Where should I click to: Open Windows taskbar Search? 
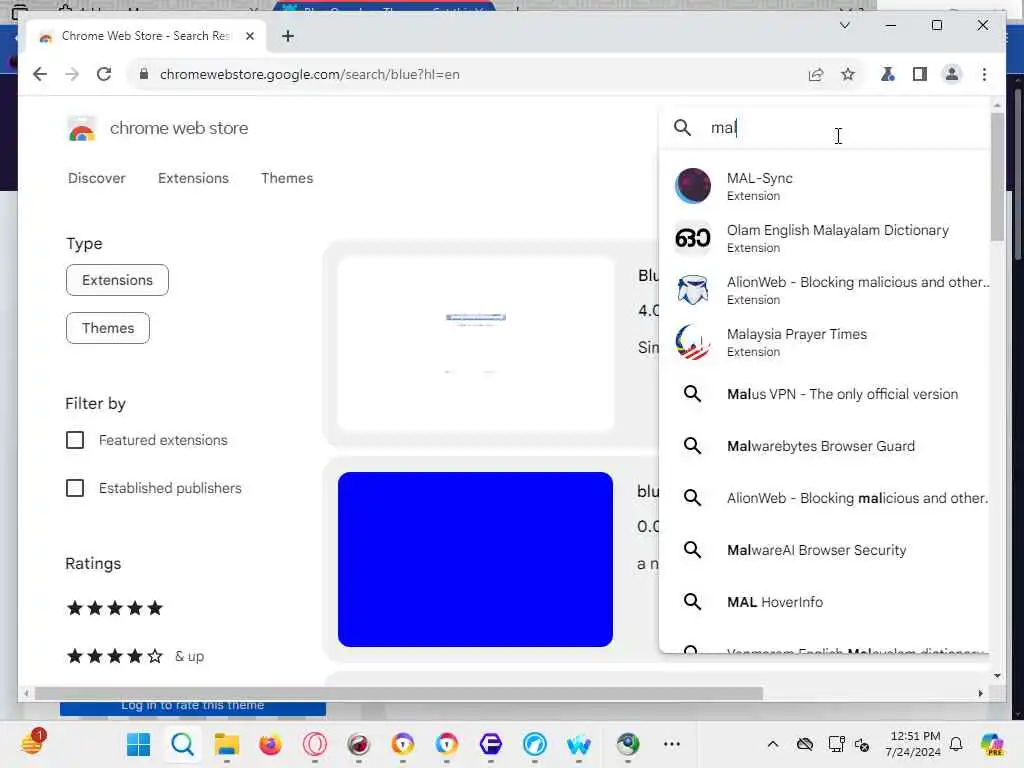[182, 744]
